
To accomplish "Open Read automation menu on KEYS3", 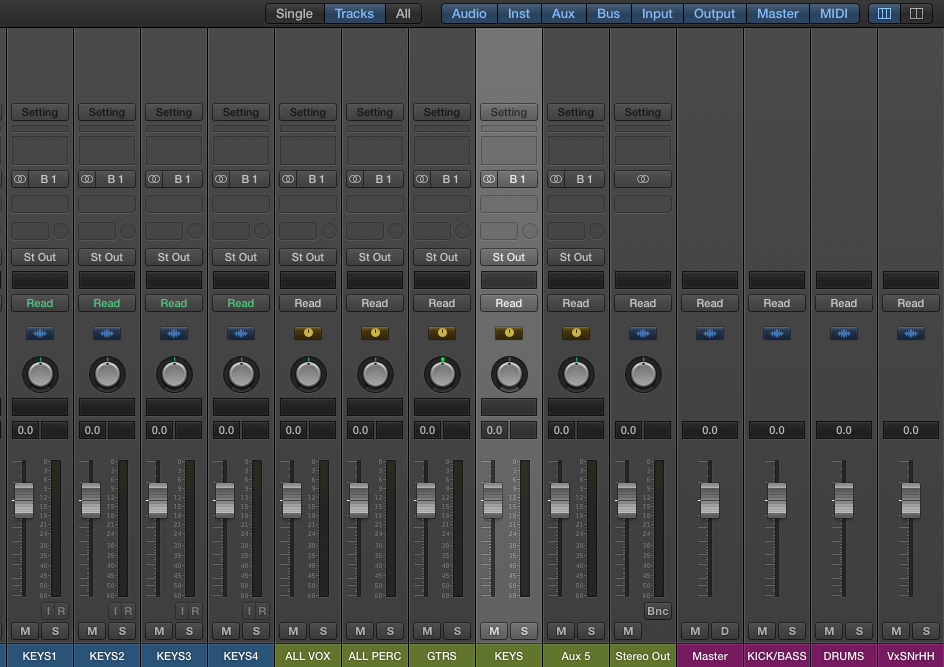I will click(174, 303).
